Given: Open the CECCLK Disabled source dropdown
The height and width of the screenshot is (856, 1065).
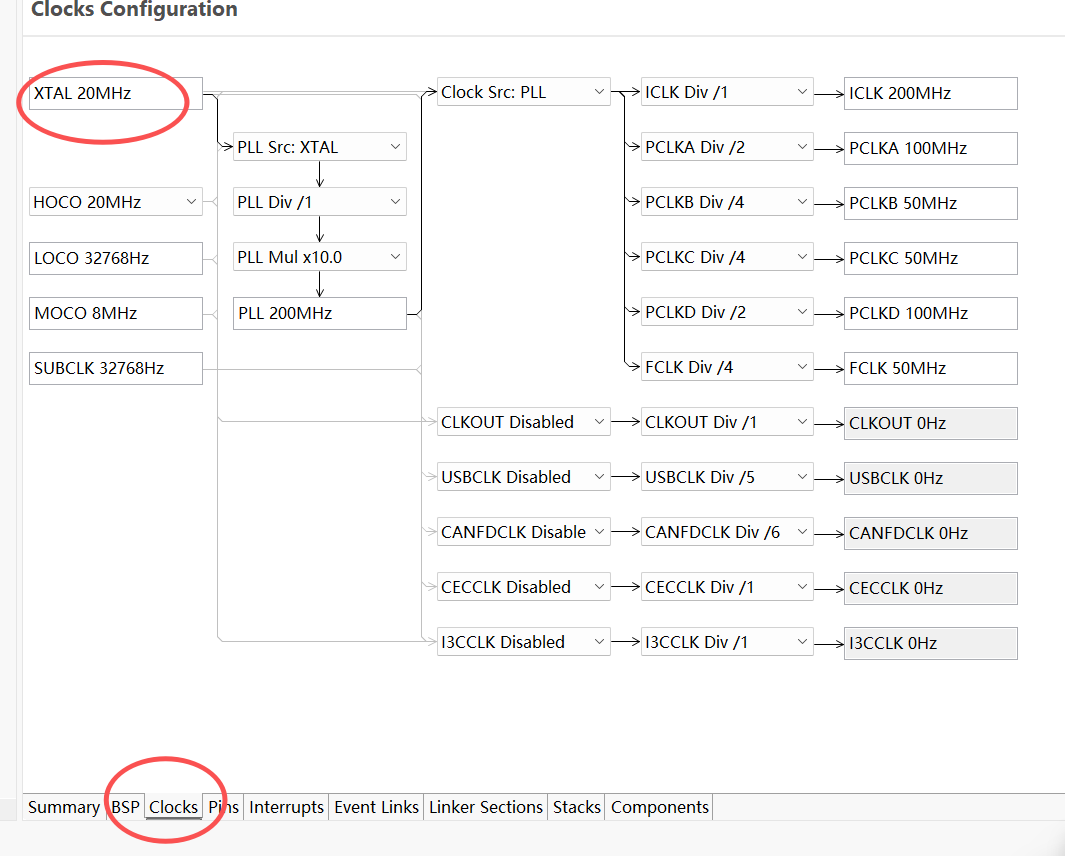Looking at the screenshot, I should point(523,588).
